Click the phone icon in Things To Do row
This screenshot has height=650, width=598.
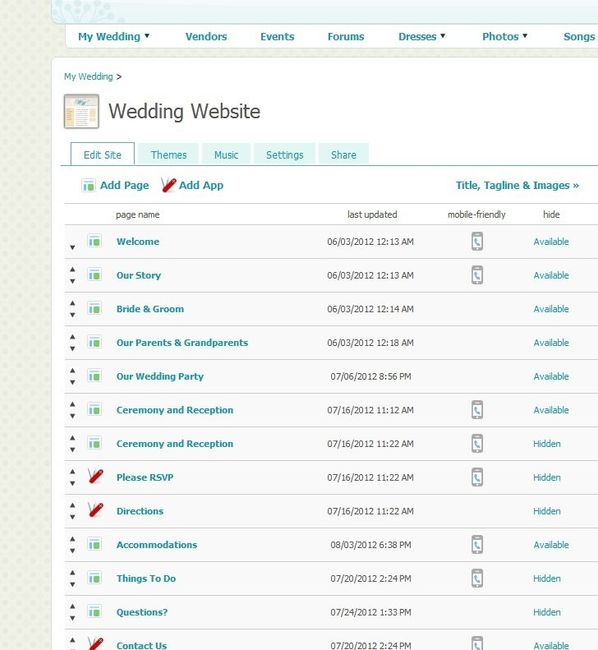click(x=477, y=578)
